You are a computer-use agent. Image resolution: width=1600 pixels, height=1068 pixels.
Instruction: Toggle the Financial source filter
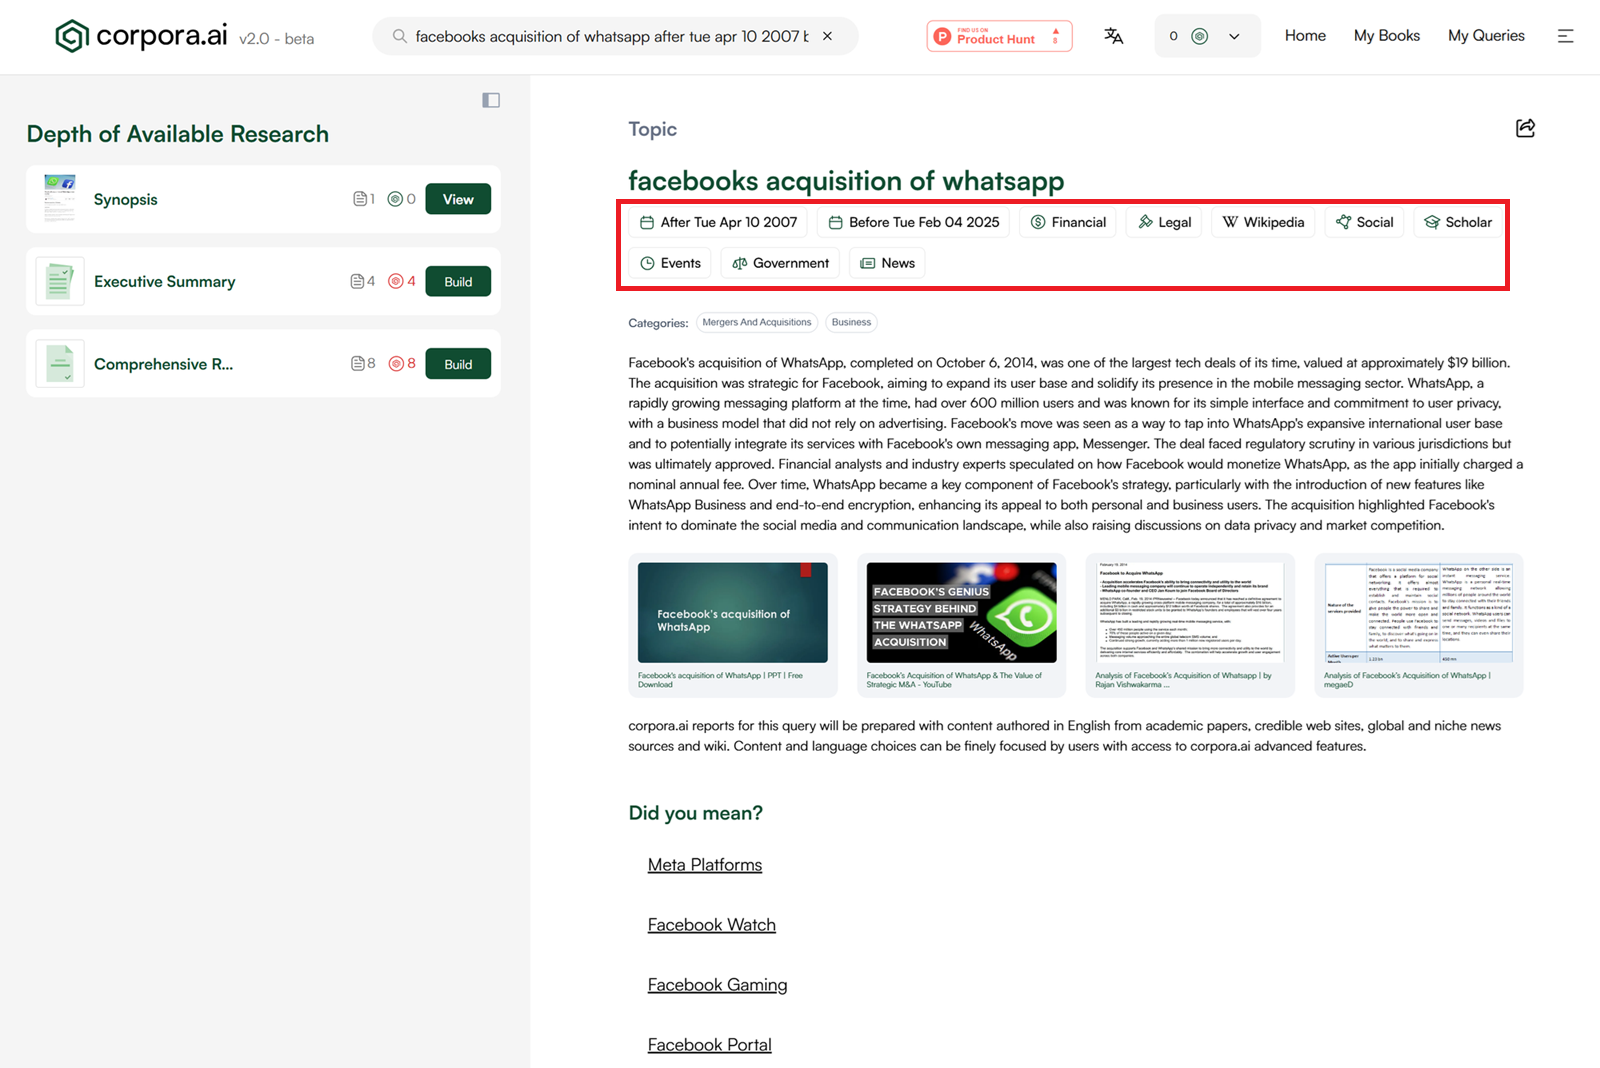(1068, 222)
